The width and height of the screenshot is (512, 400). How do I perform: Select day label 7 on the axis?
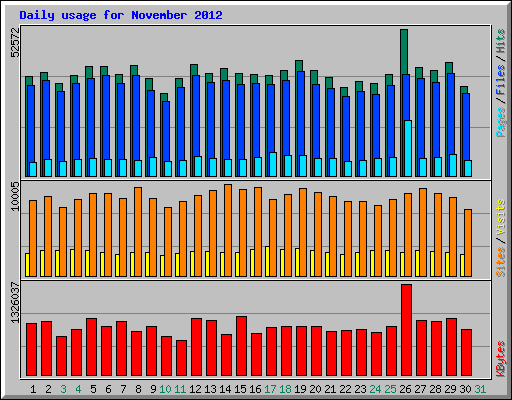[123, 389]
